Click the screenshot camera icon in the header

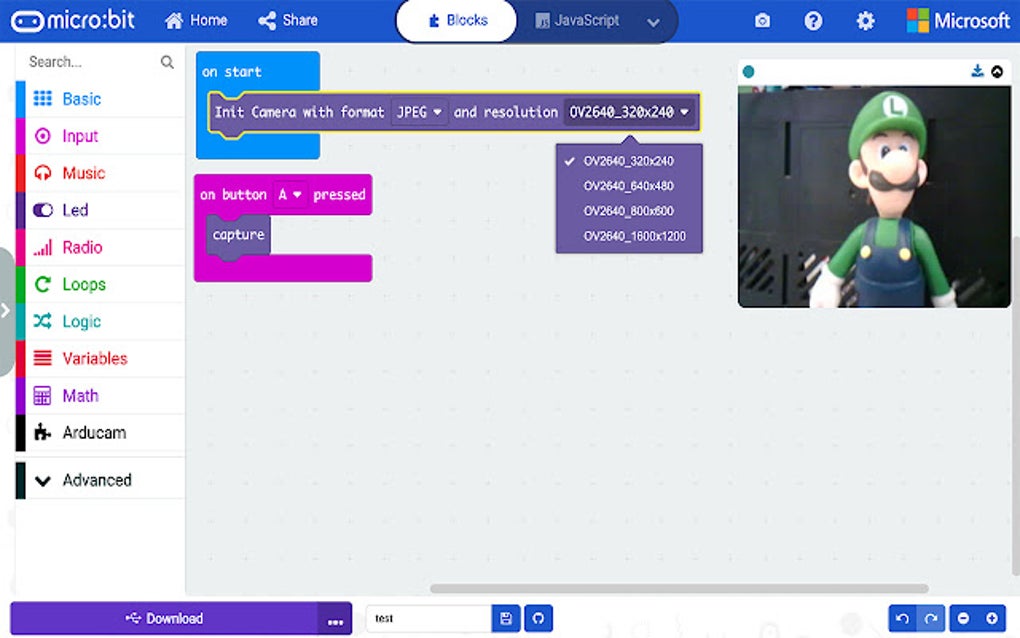(x=763, y=20)
